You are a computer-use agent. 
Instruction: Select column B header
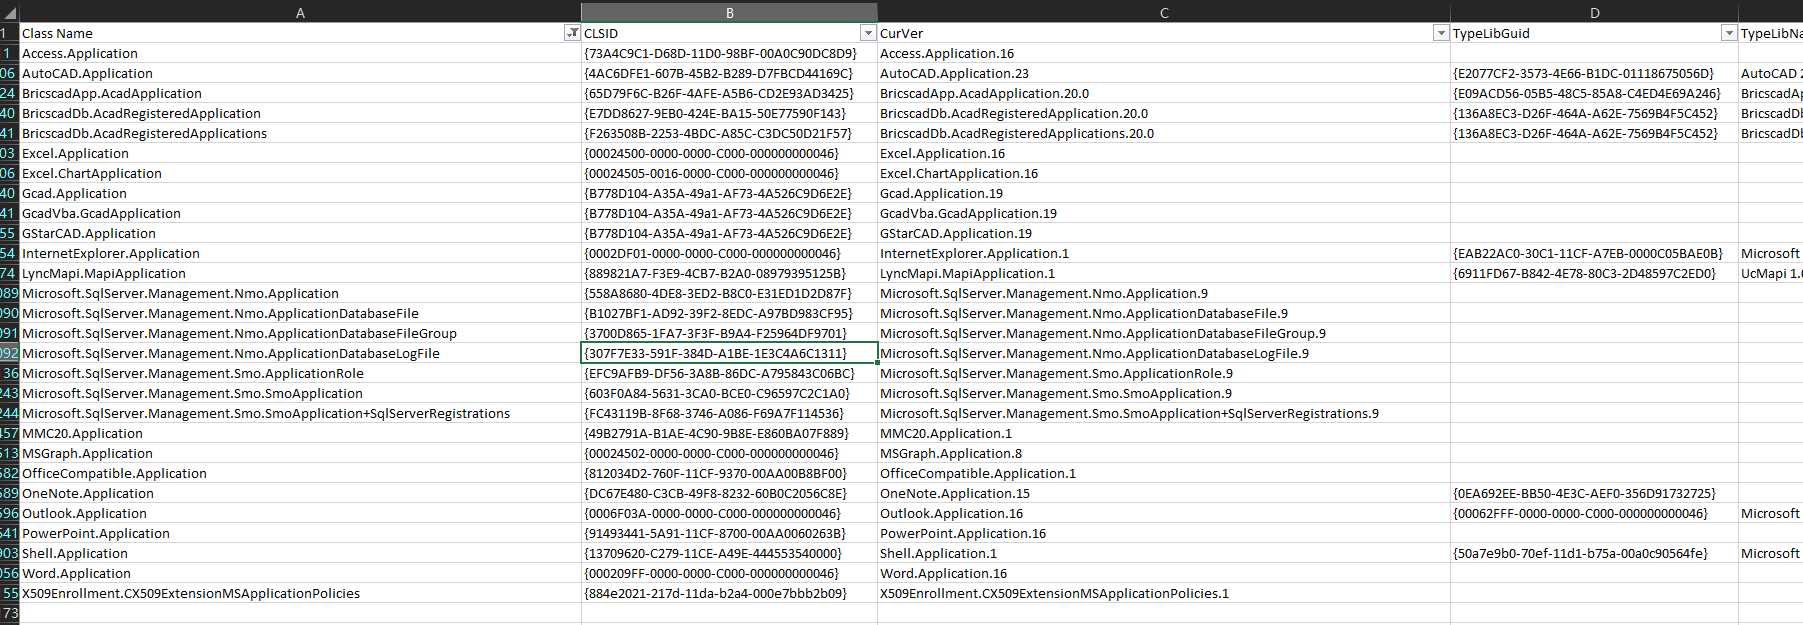[x=729, y=13]
